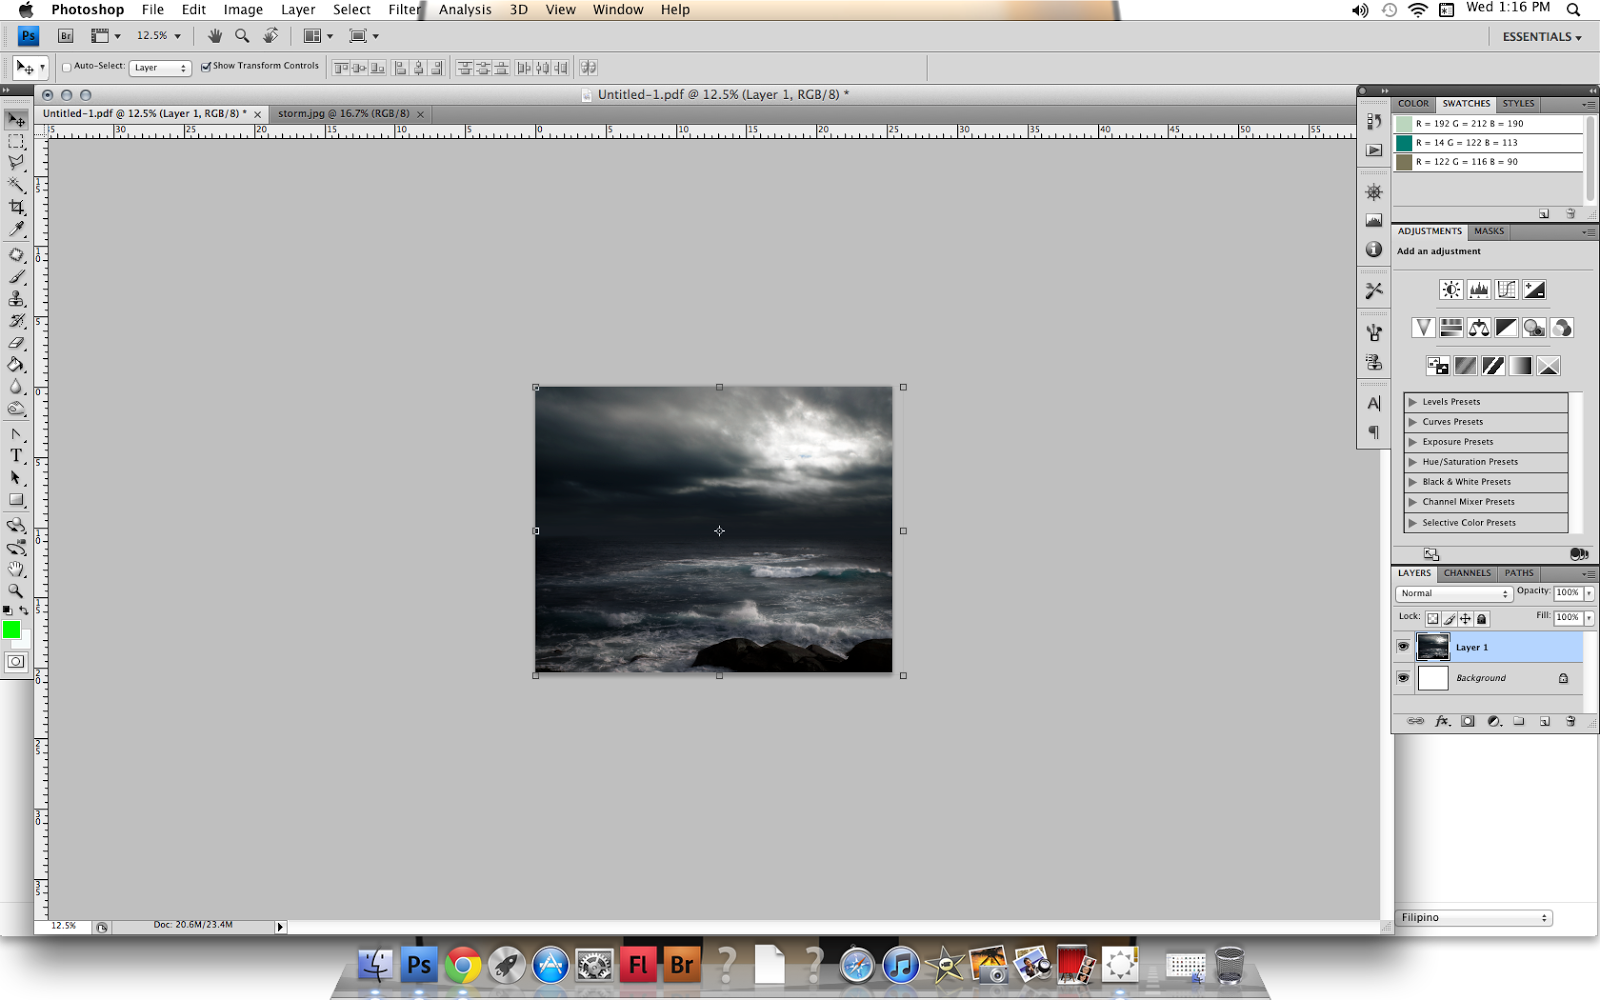Image resolution: width=1600 pixels, height=1000 pixels.
Task: Open the Layer menu
Action: click(x=298, y=10)
